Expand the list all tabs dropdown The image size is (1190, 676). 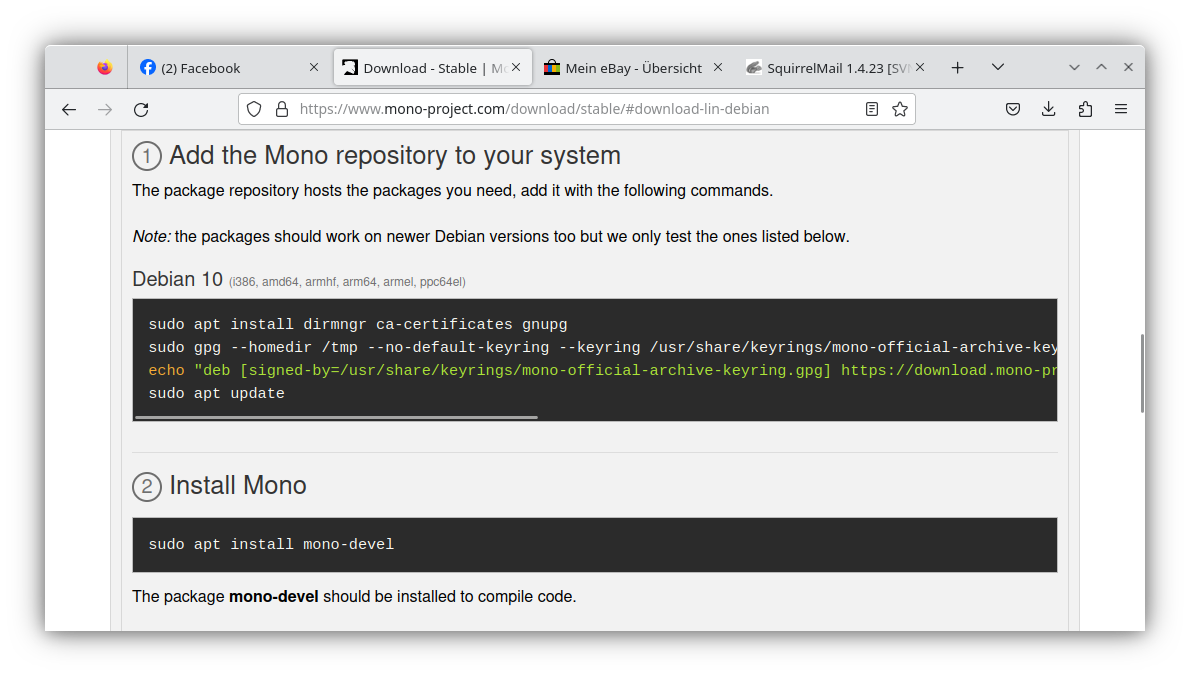point(998,67)
